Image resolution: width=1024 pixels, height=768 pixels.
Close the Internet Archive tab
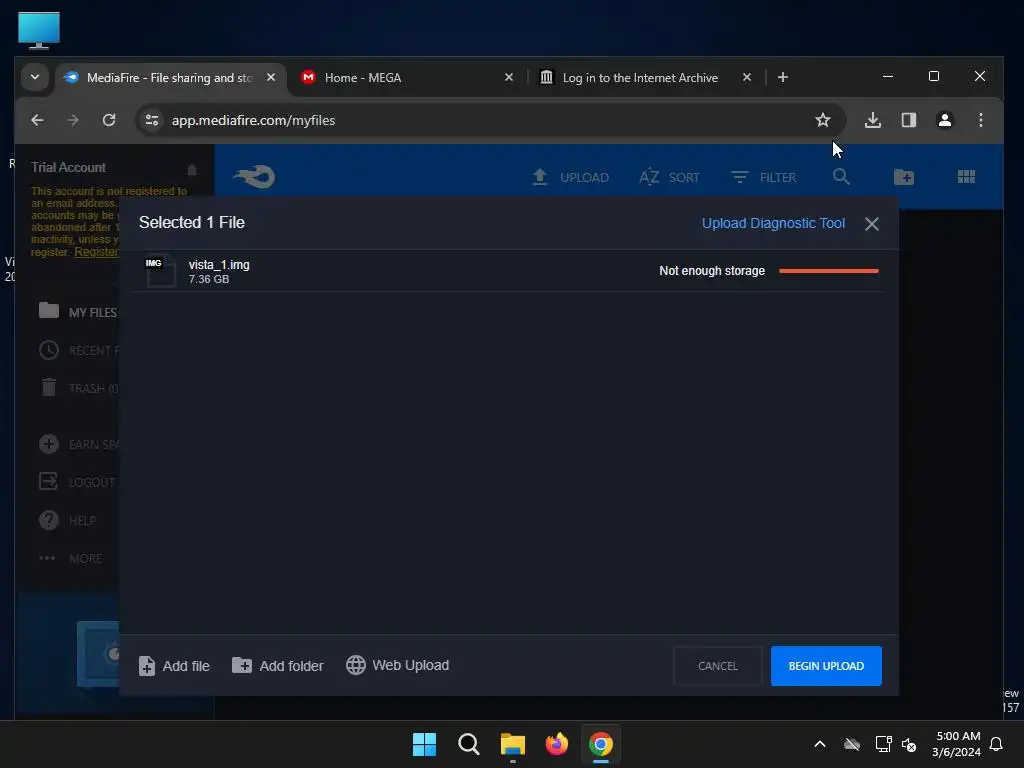tap(747, 78)
